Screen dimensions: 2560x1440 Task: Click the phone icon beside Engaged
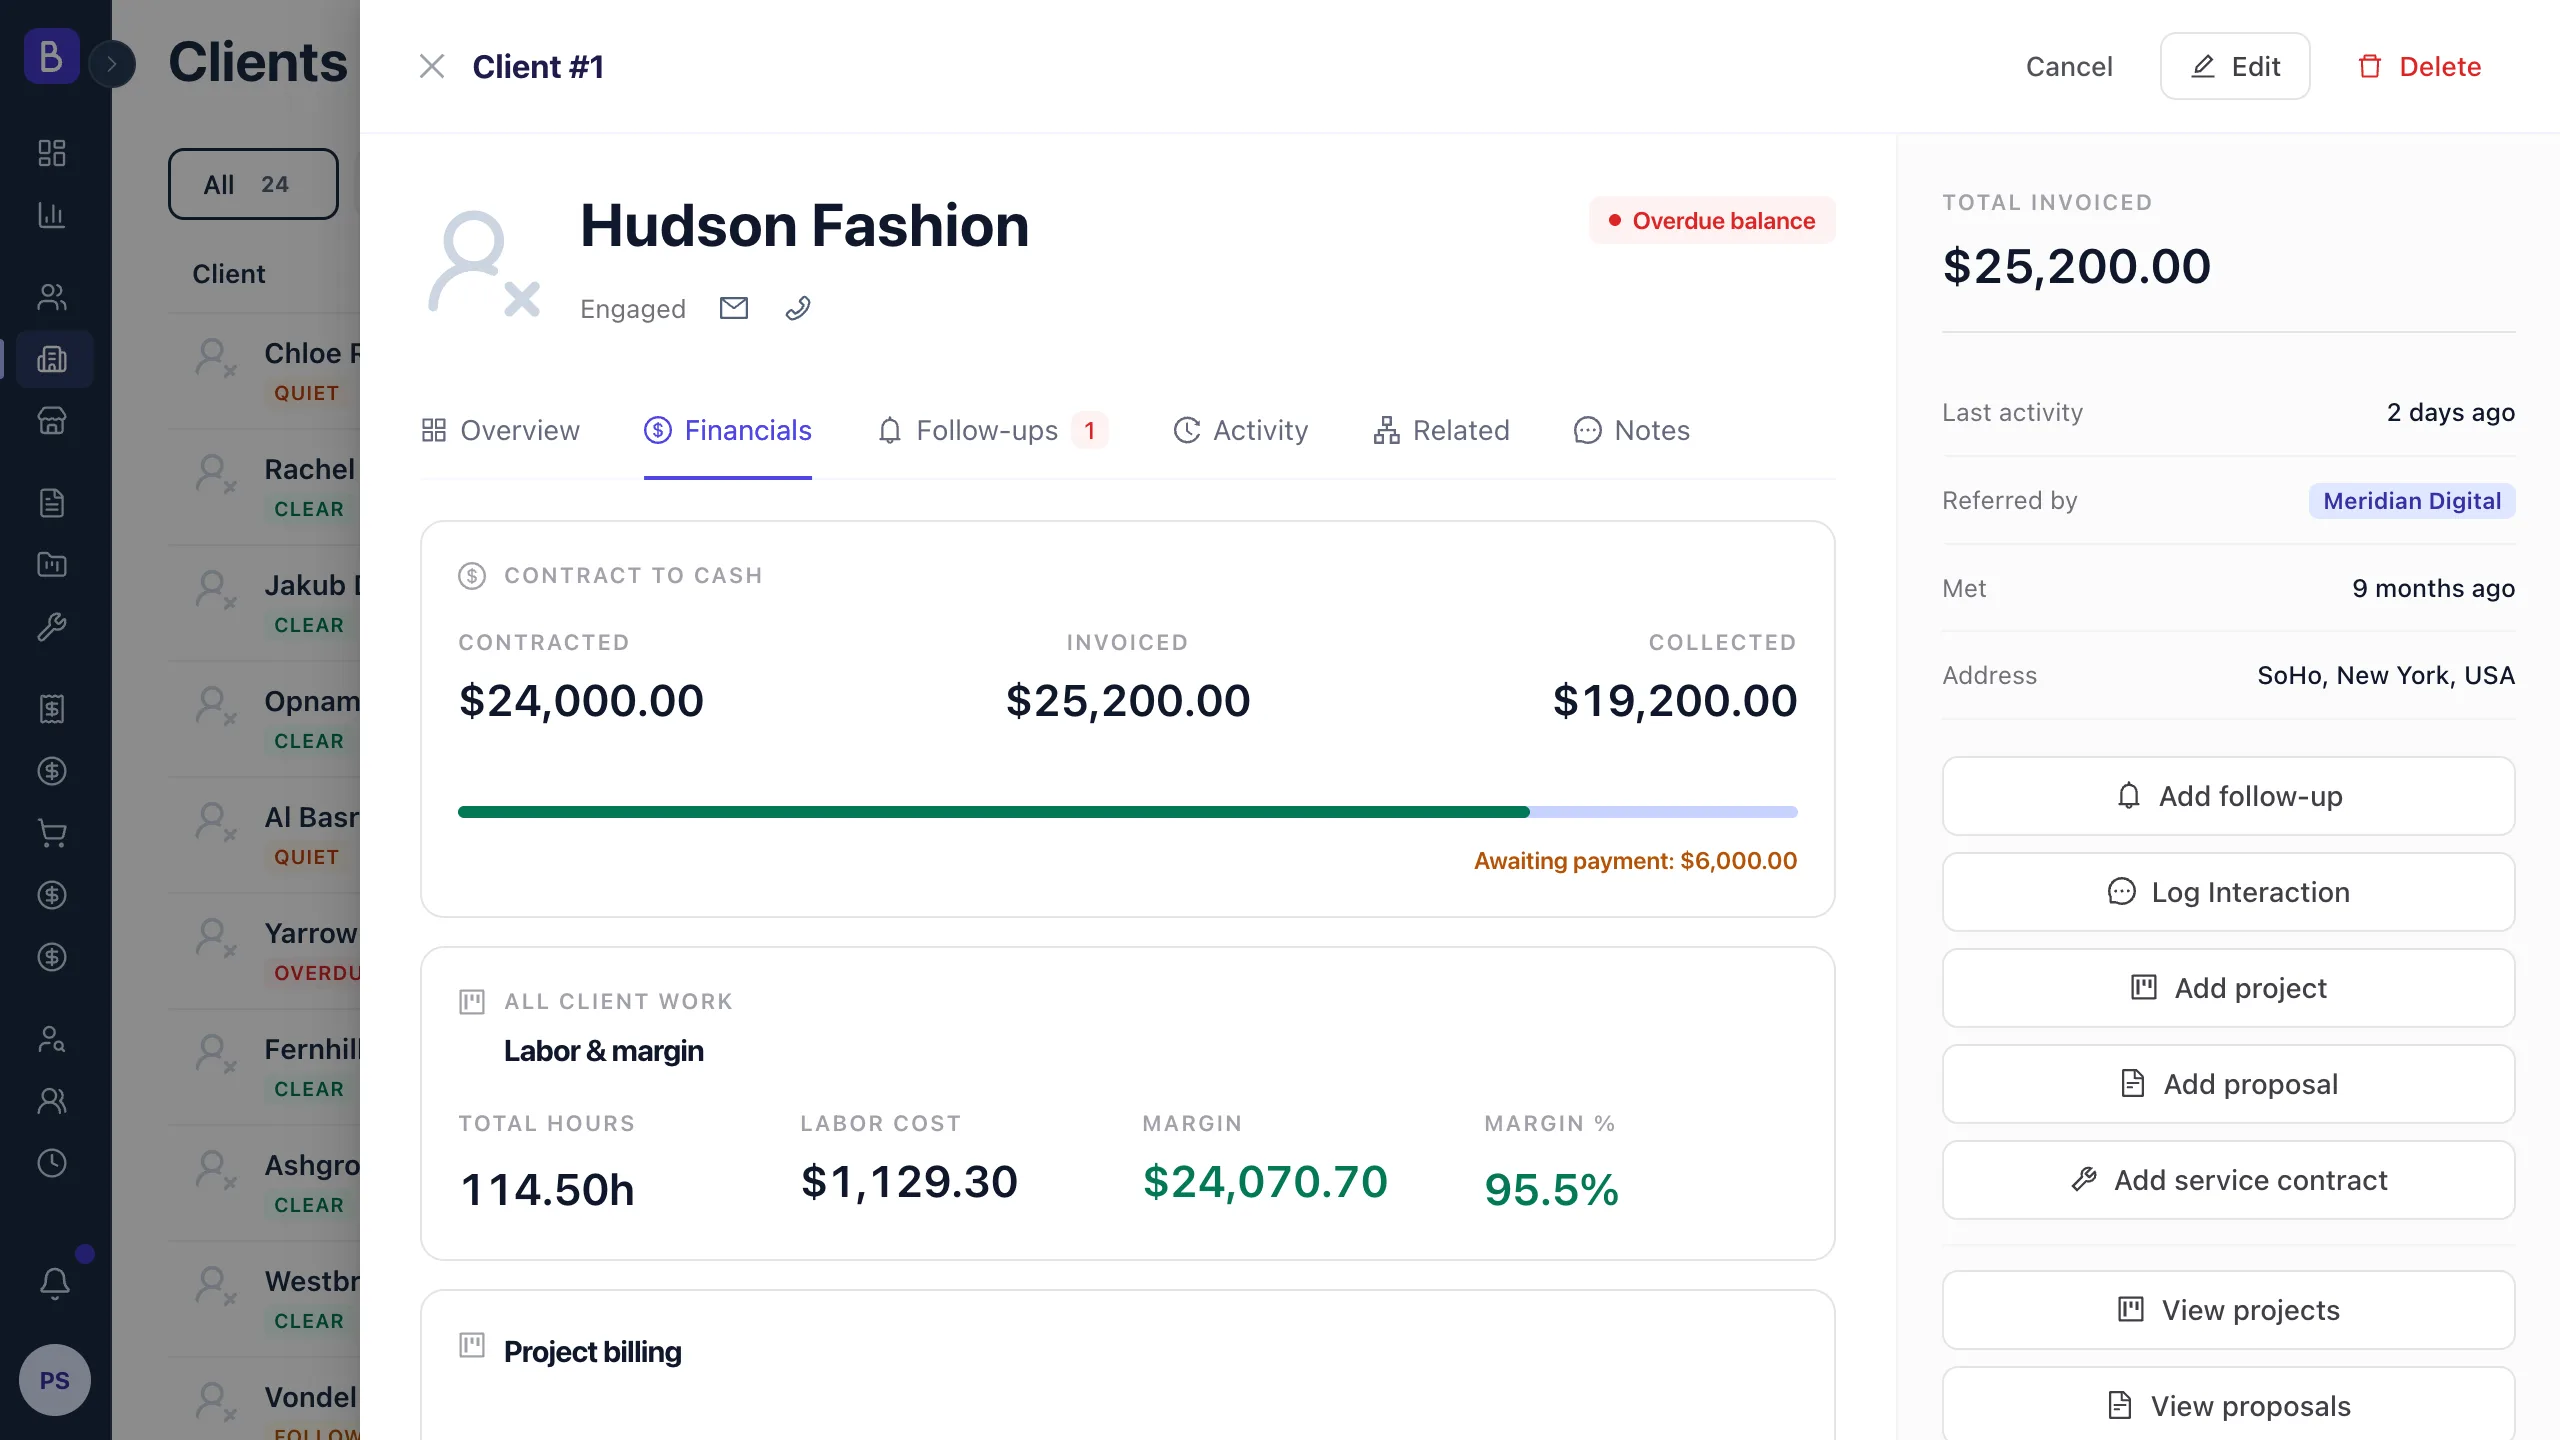(797, 308)
